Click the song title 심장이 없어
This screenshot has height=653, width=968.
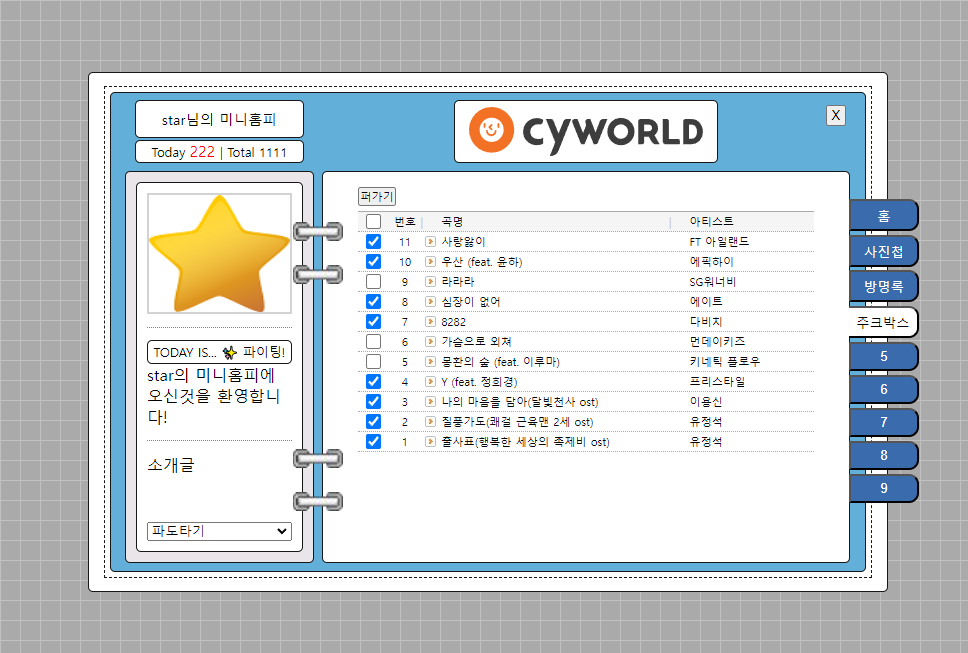point(470,302)
